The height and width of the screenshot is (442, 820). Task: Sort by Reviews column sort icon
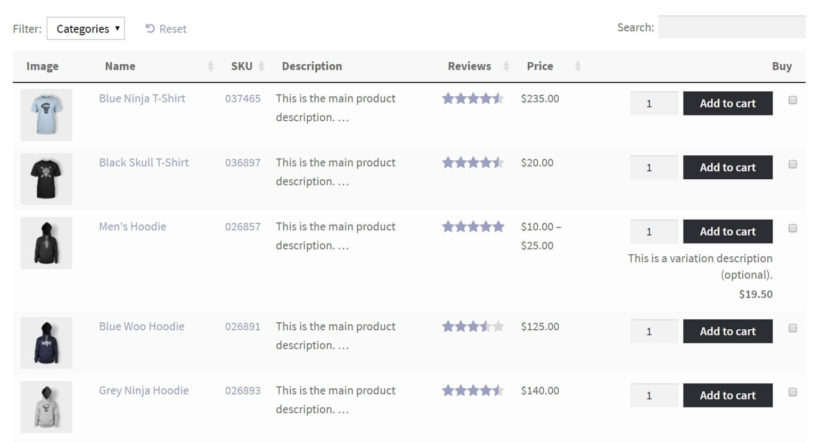[506, 67]
